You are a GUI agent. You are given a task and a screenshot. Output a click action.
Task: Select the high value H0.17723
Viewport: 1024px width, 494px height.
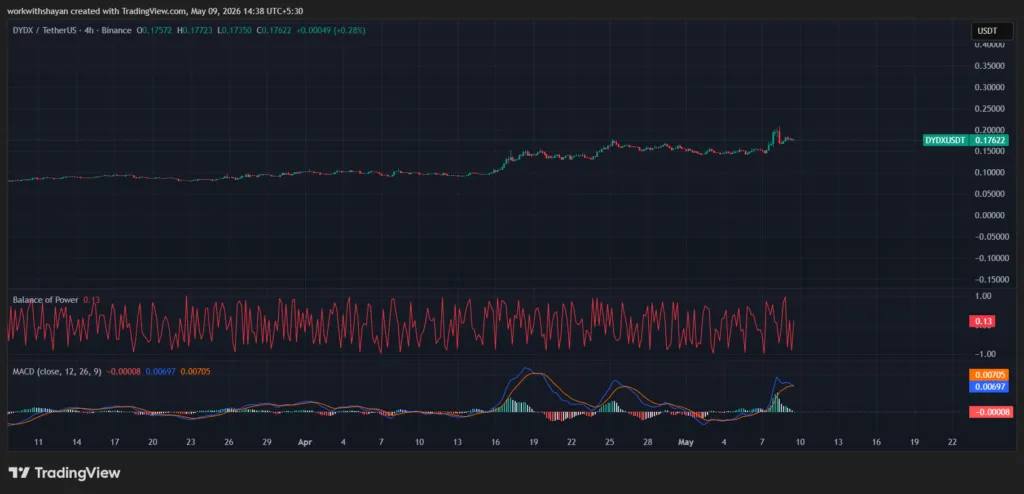(x=194, y=30)
